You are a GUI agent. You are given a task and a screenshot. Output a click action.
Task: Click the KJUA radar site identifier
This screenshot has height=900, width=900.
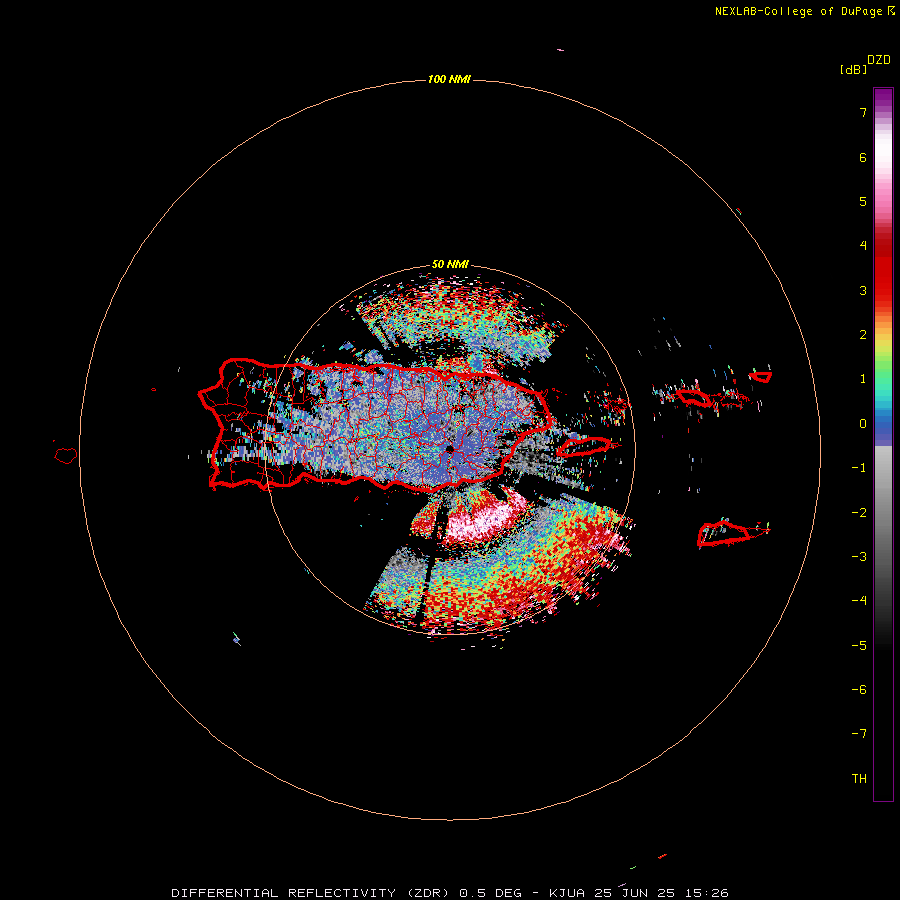[x=567, y=893]
